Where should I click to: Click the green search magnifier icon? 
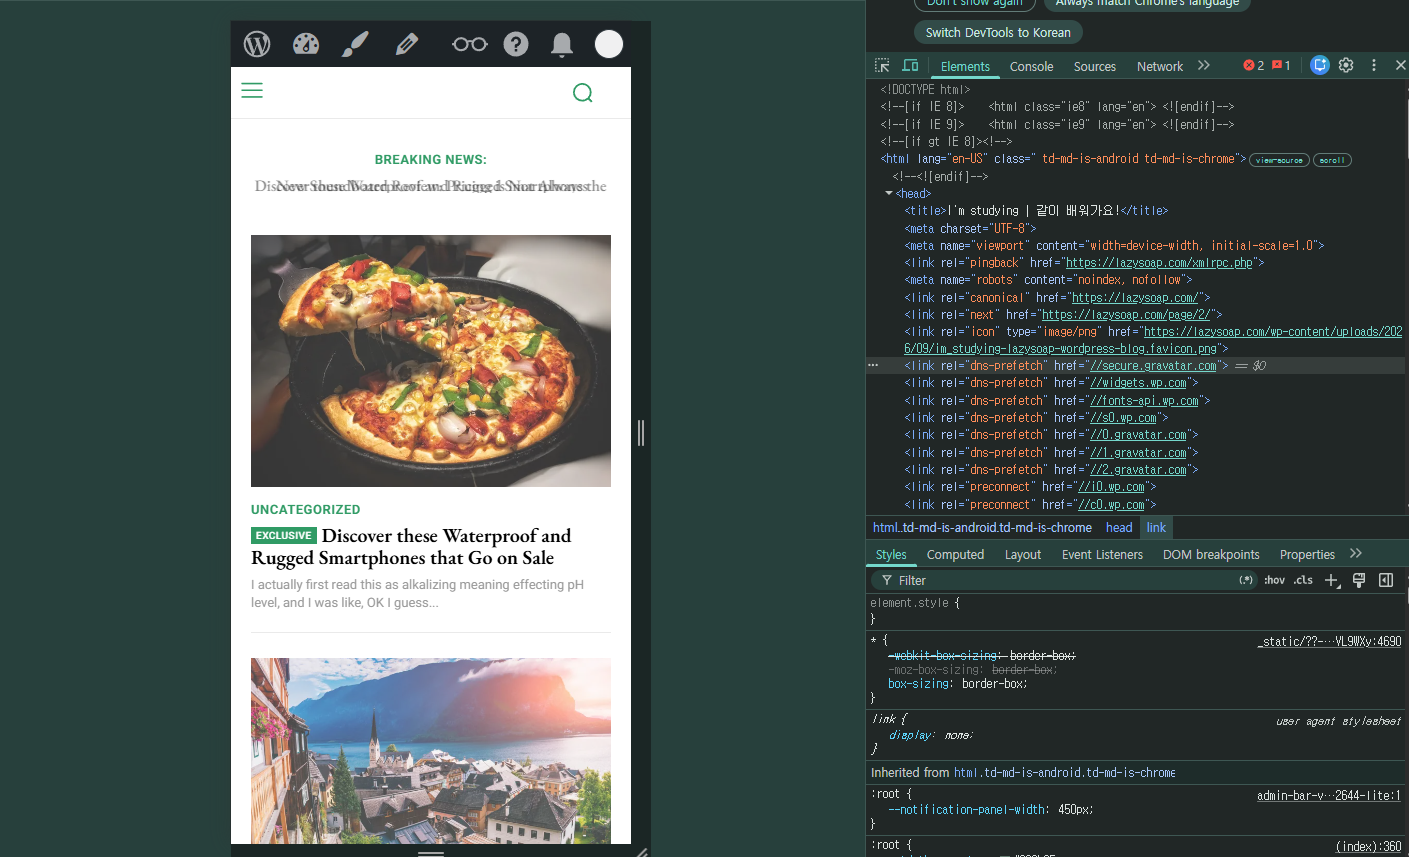[583, 93]
